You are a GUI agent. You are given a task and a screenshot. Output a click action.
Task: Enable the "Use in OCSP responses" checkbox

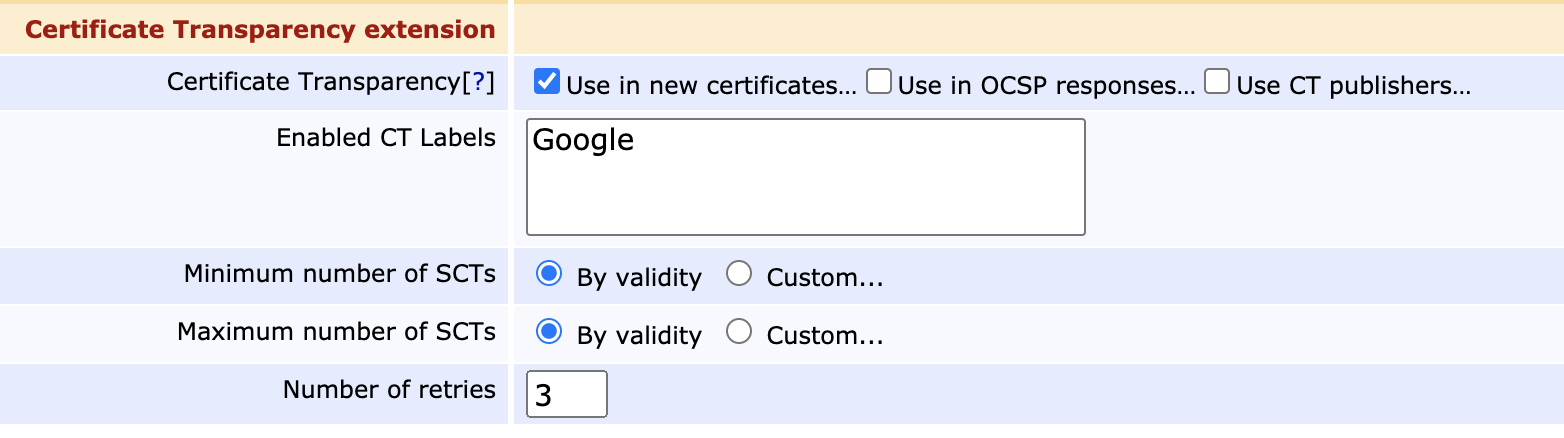[x=879, y=81]
